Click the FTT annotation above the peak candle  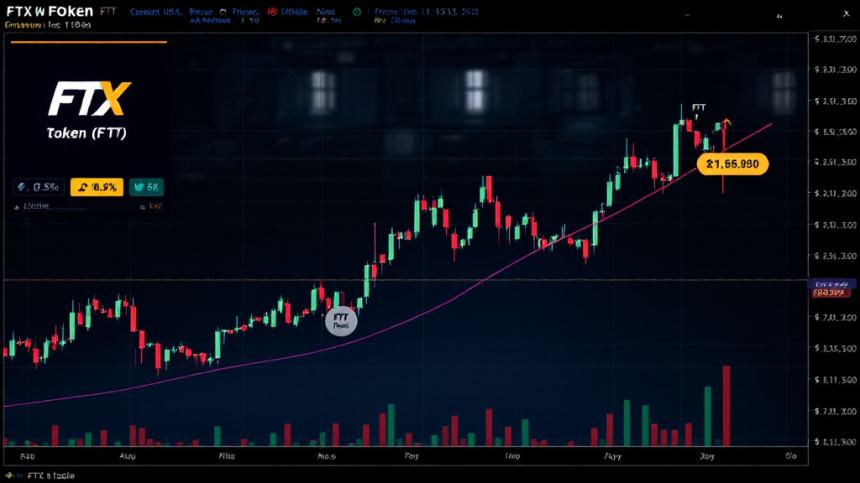tap(699, 107)
